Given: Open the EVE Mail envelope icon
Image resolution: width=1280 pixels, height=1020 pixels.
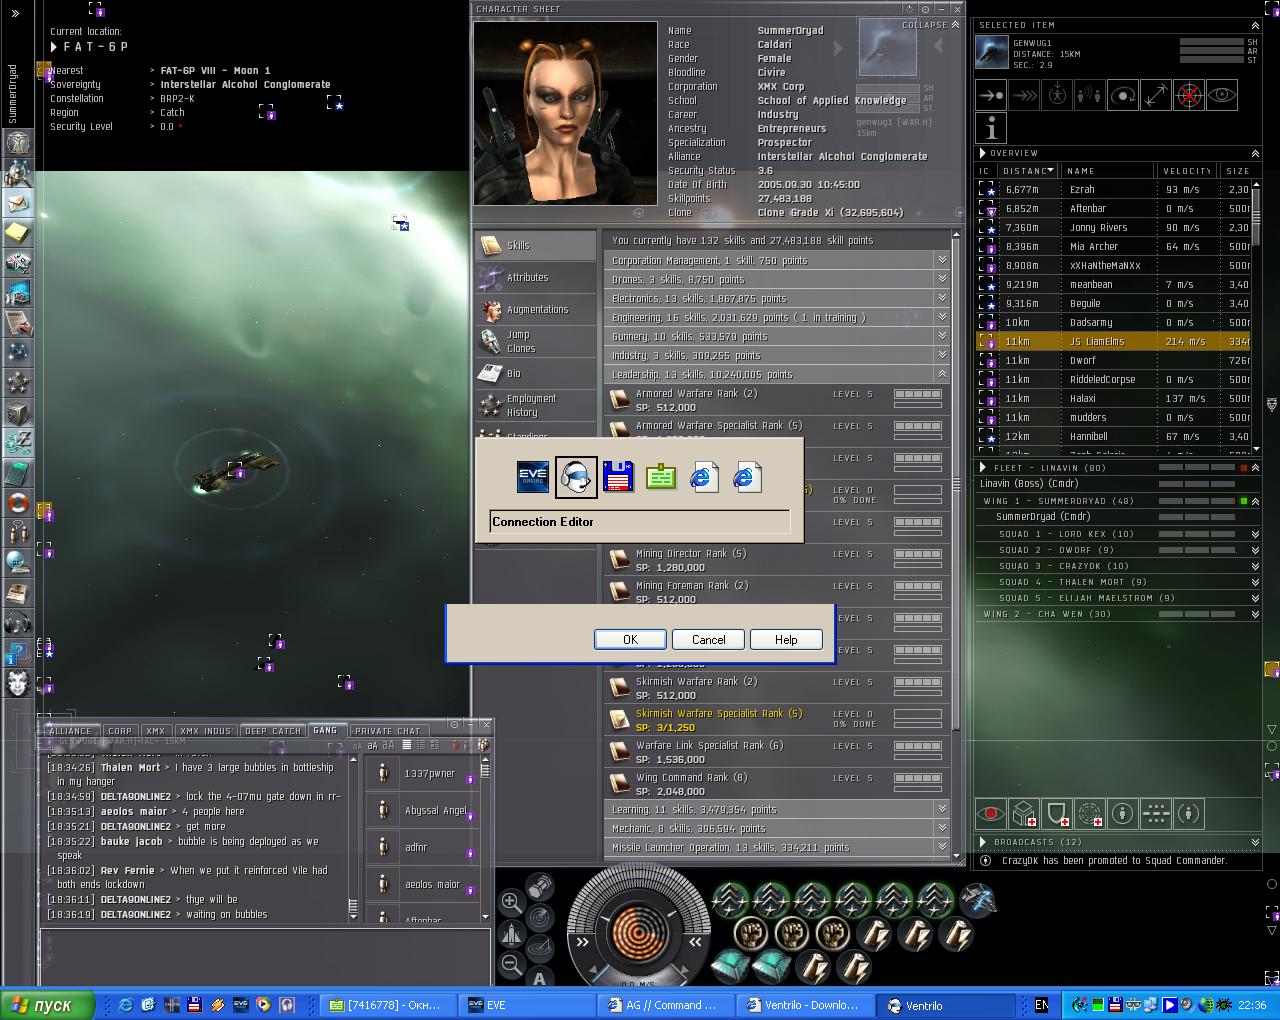Looking at the screenshot, I should (18, 204).
